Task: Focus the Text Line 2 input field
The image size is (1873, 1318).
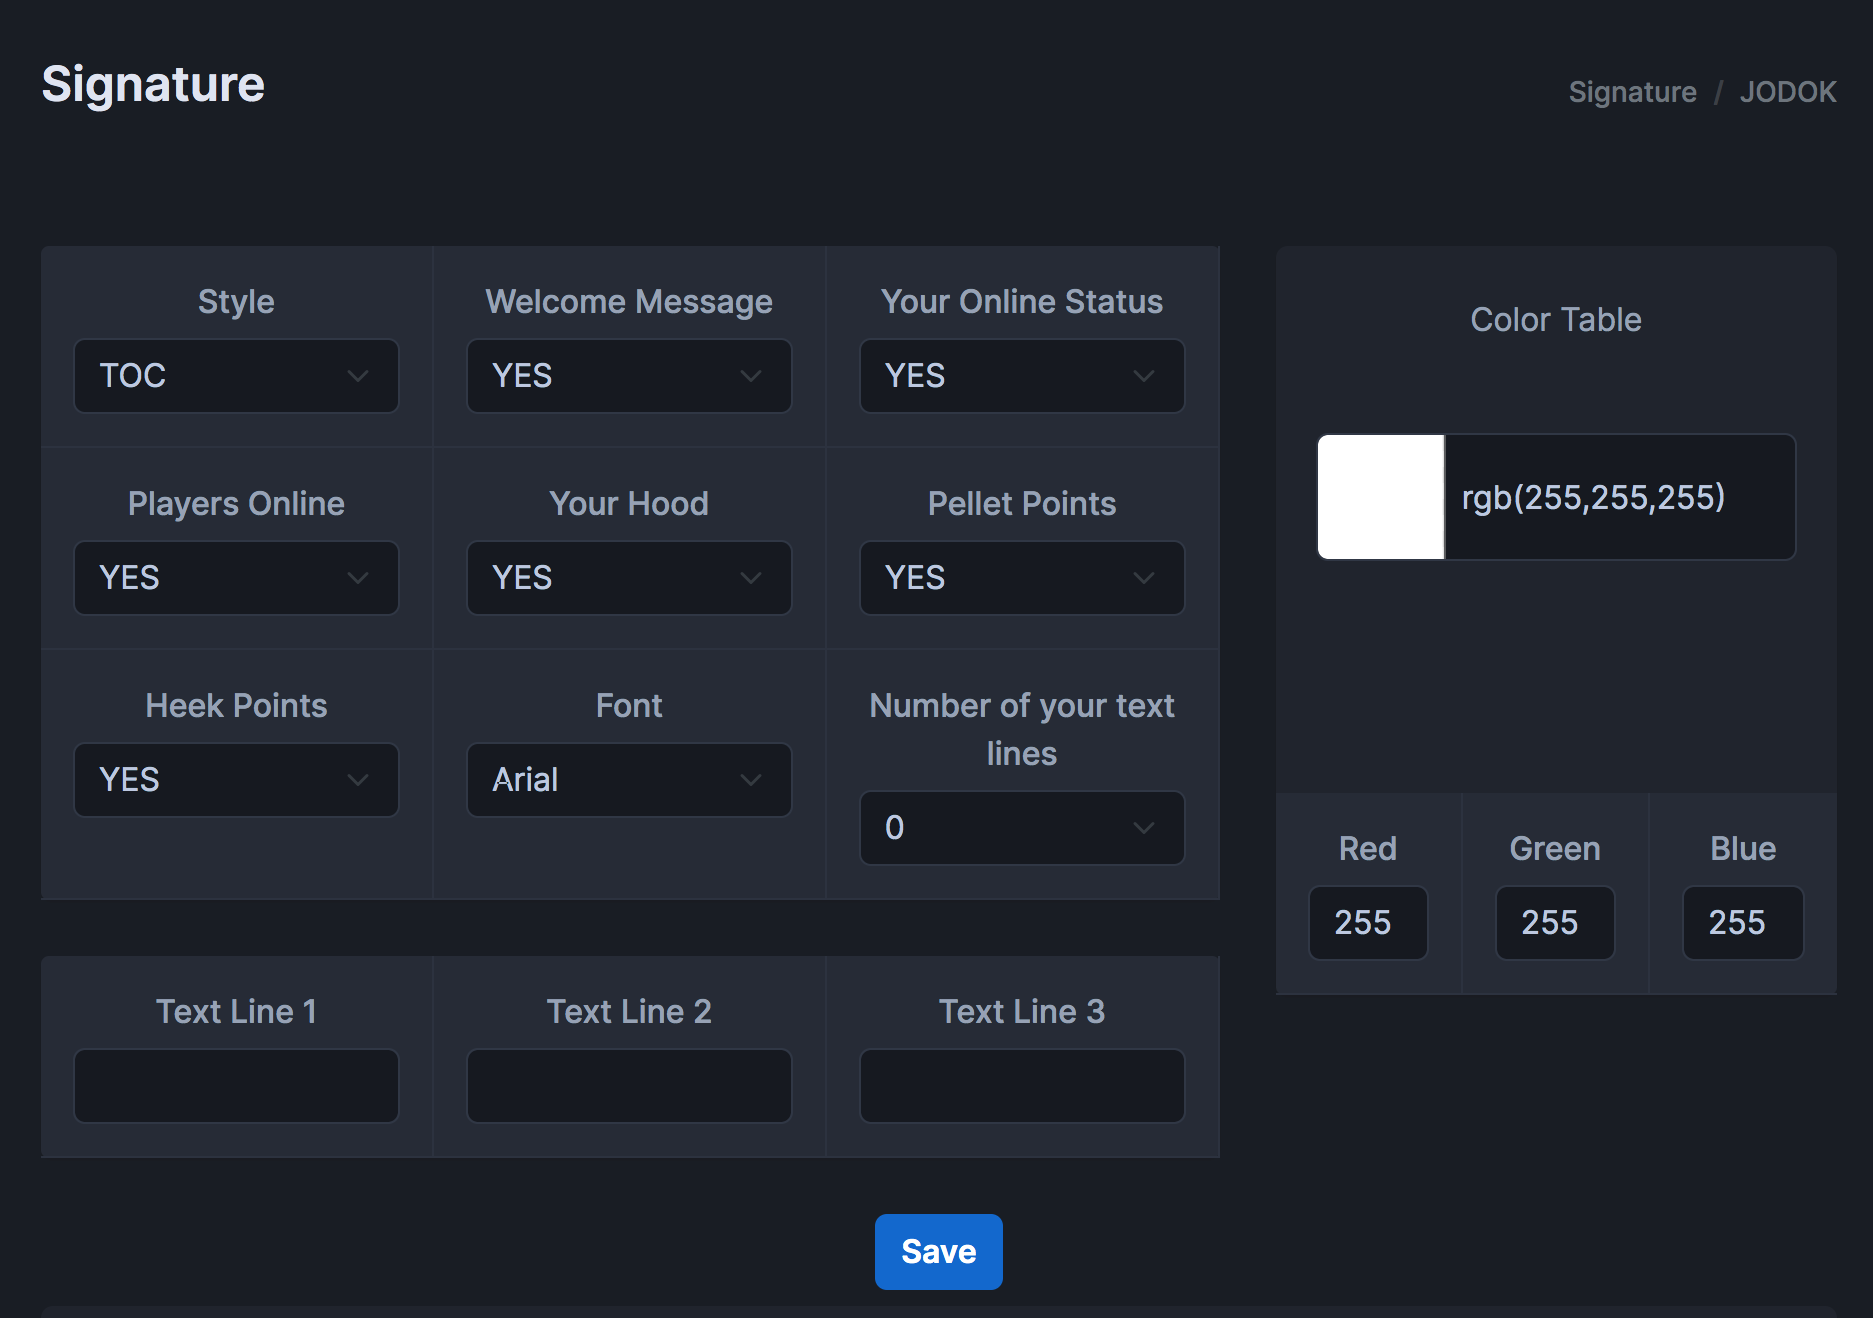Action: coord(629,1086)
